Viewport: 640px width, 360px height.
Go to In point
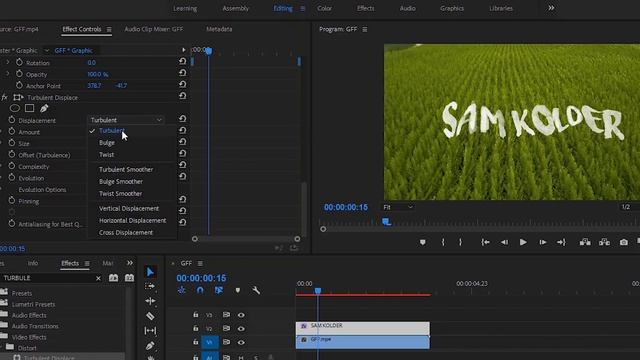pyautogui.click(x=485, y=242)
